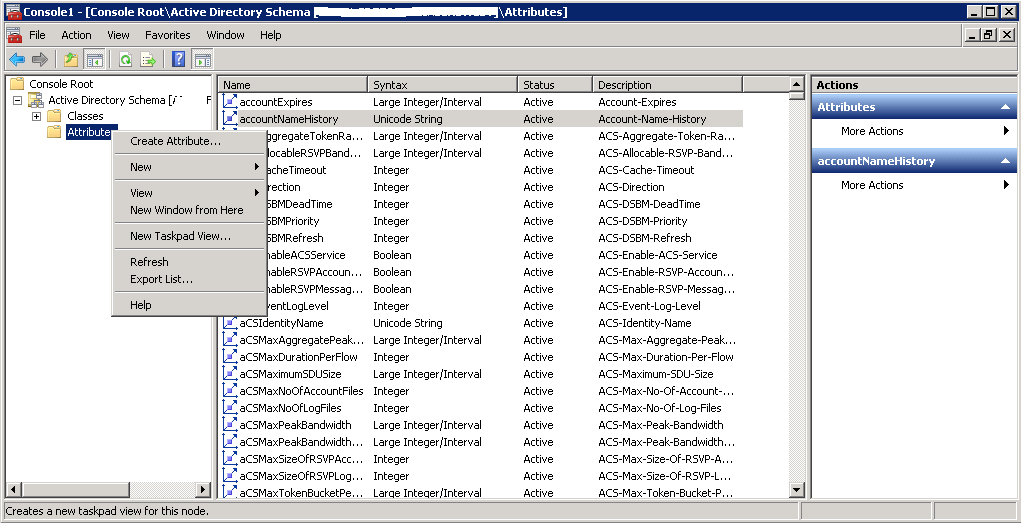Click the aCSMaxDurationPerFlow attribute icon

pyautogui.click(x=230, y=356)
